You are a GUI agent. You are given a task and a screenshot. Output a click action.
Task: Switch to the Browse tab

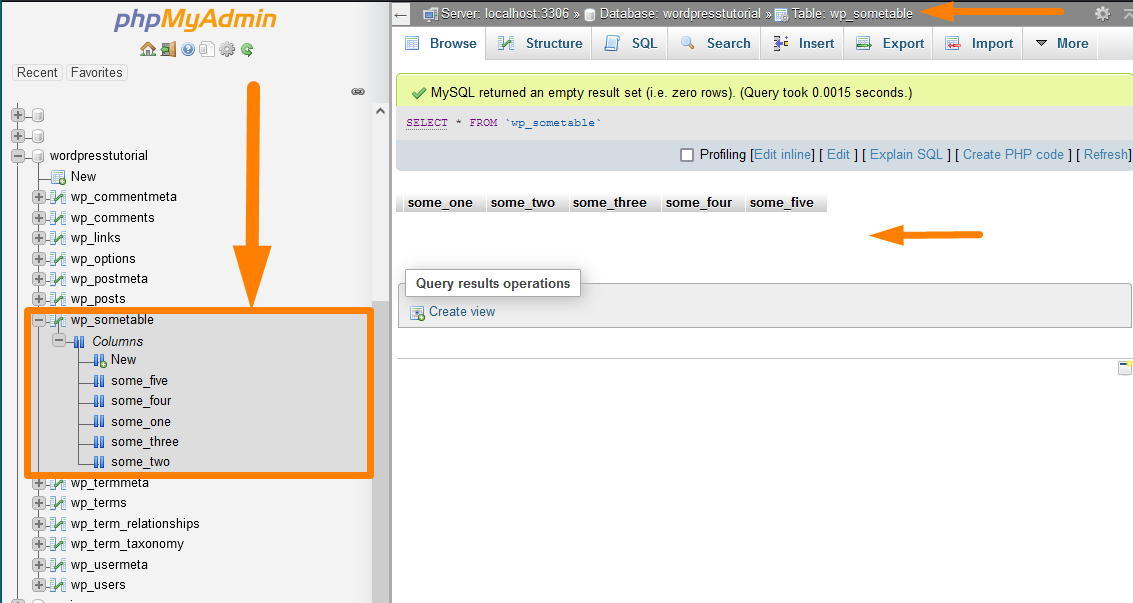441,43
